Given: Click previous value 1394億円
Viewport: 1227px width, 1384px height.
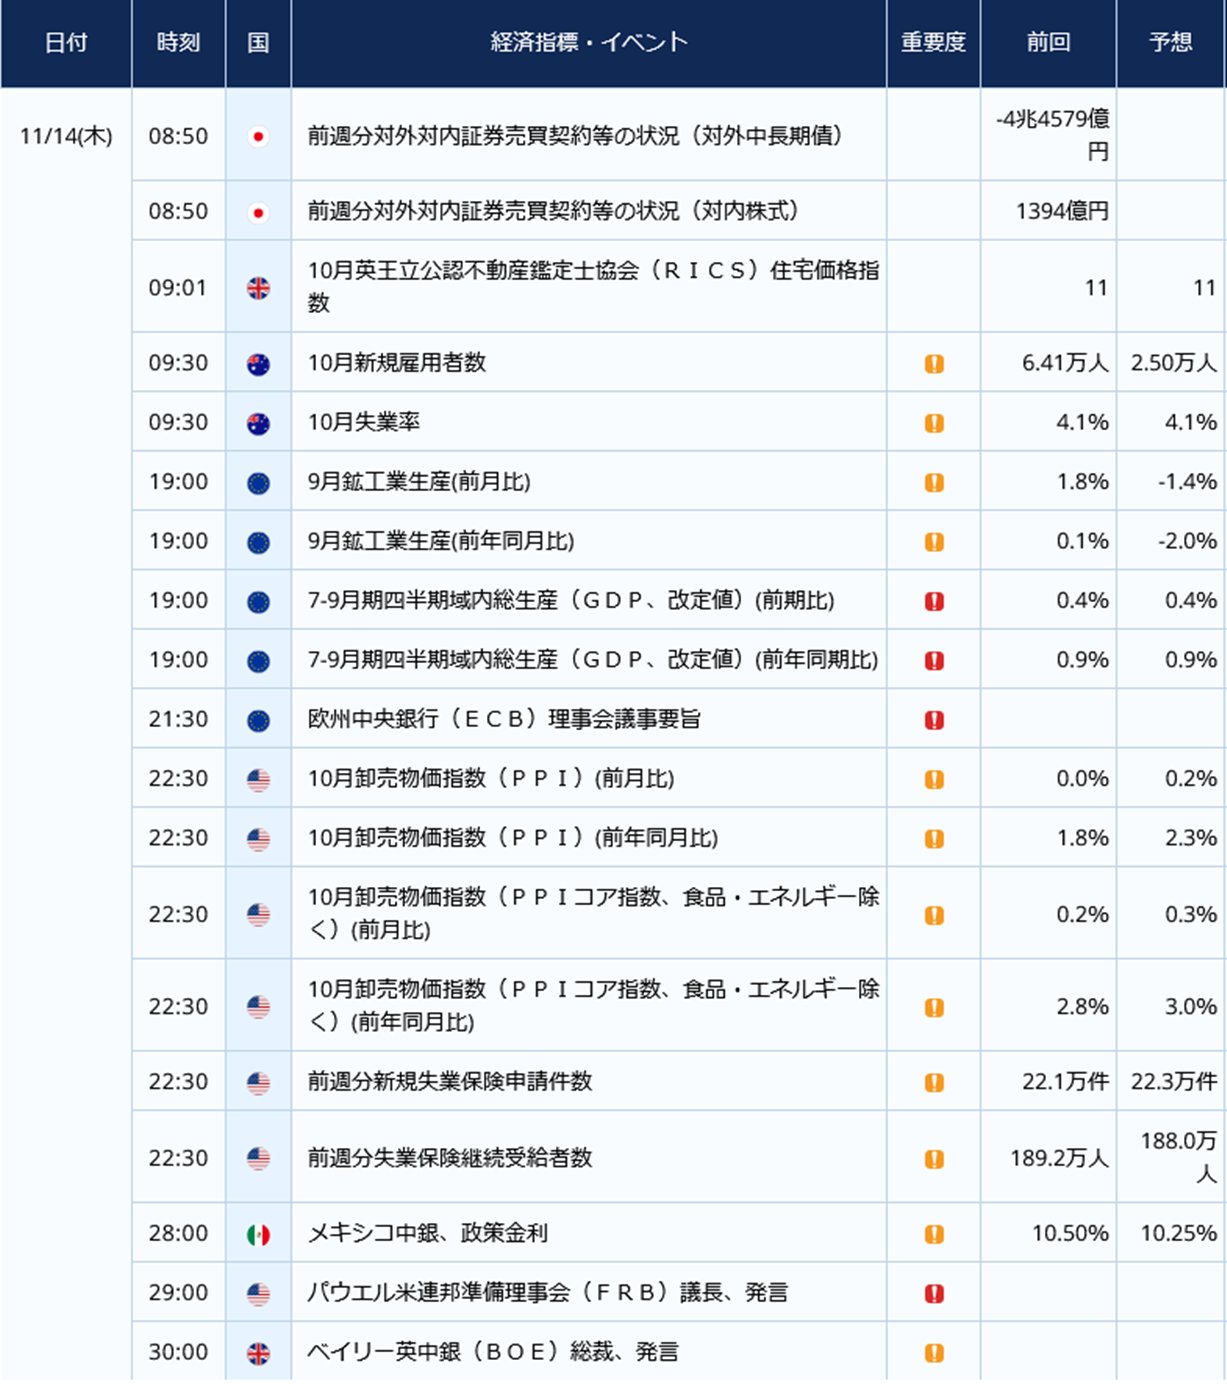Looking at the screenshot, I should [x=1062, y=211].
